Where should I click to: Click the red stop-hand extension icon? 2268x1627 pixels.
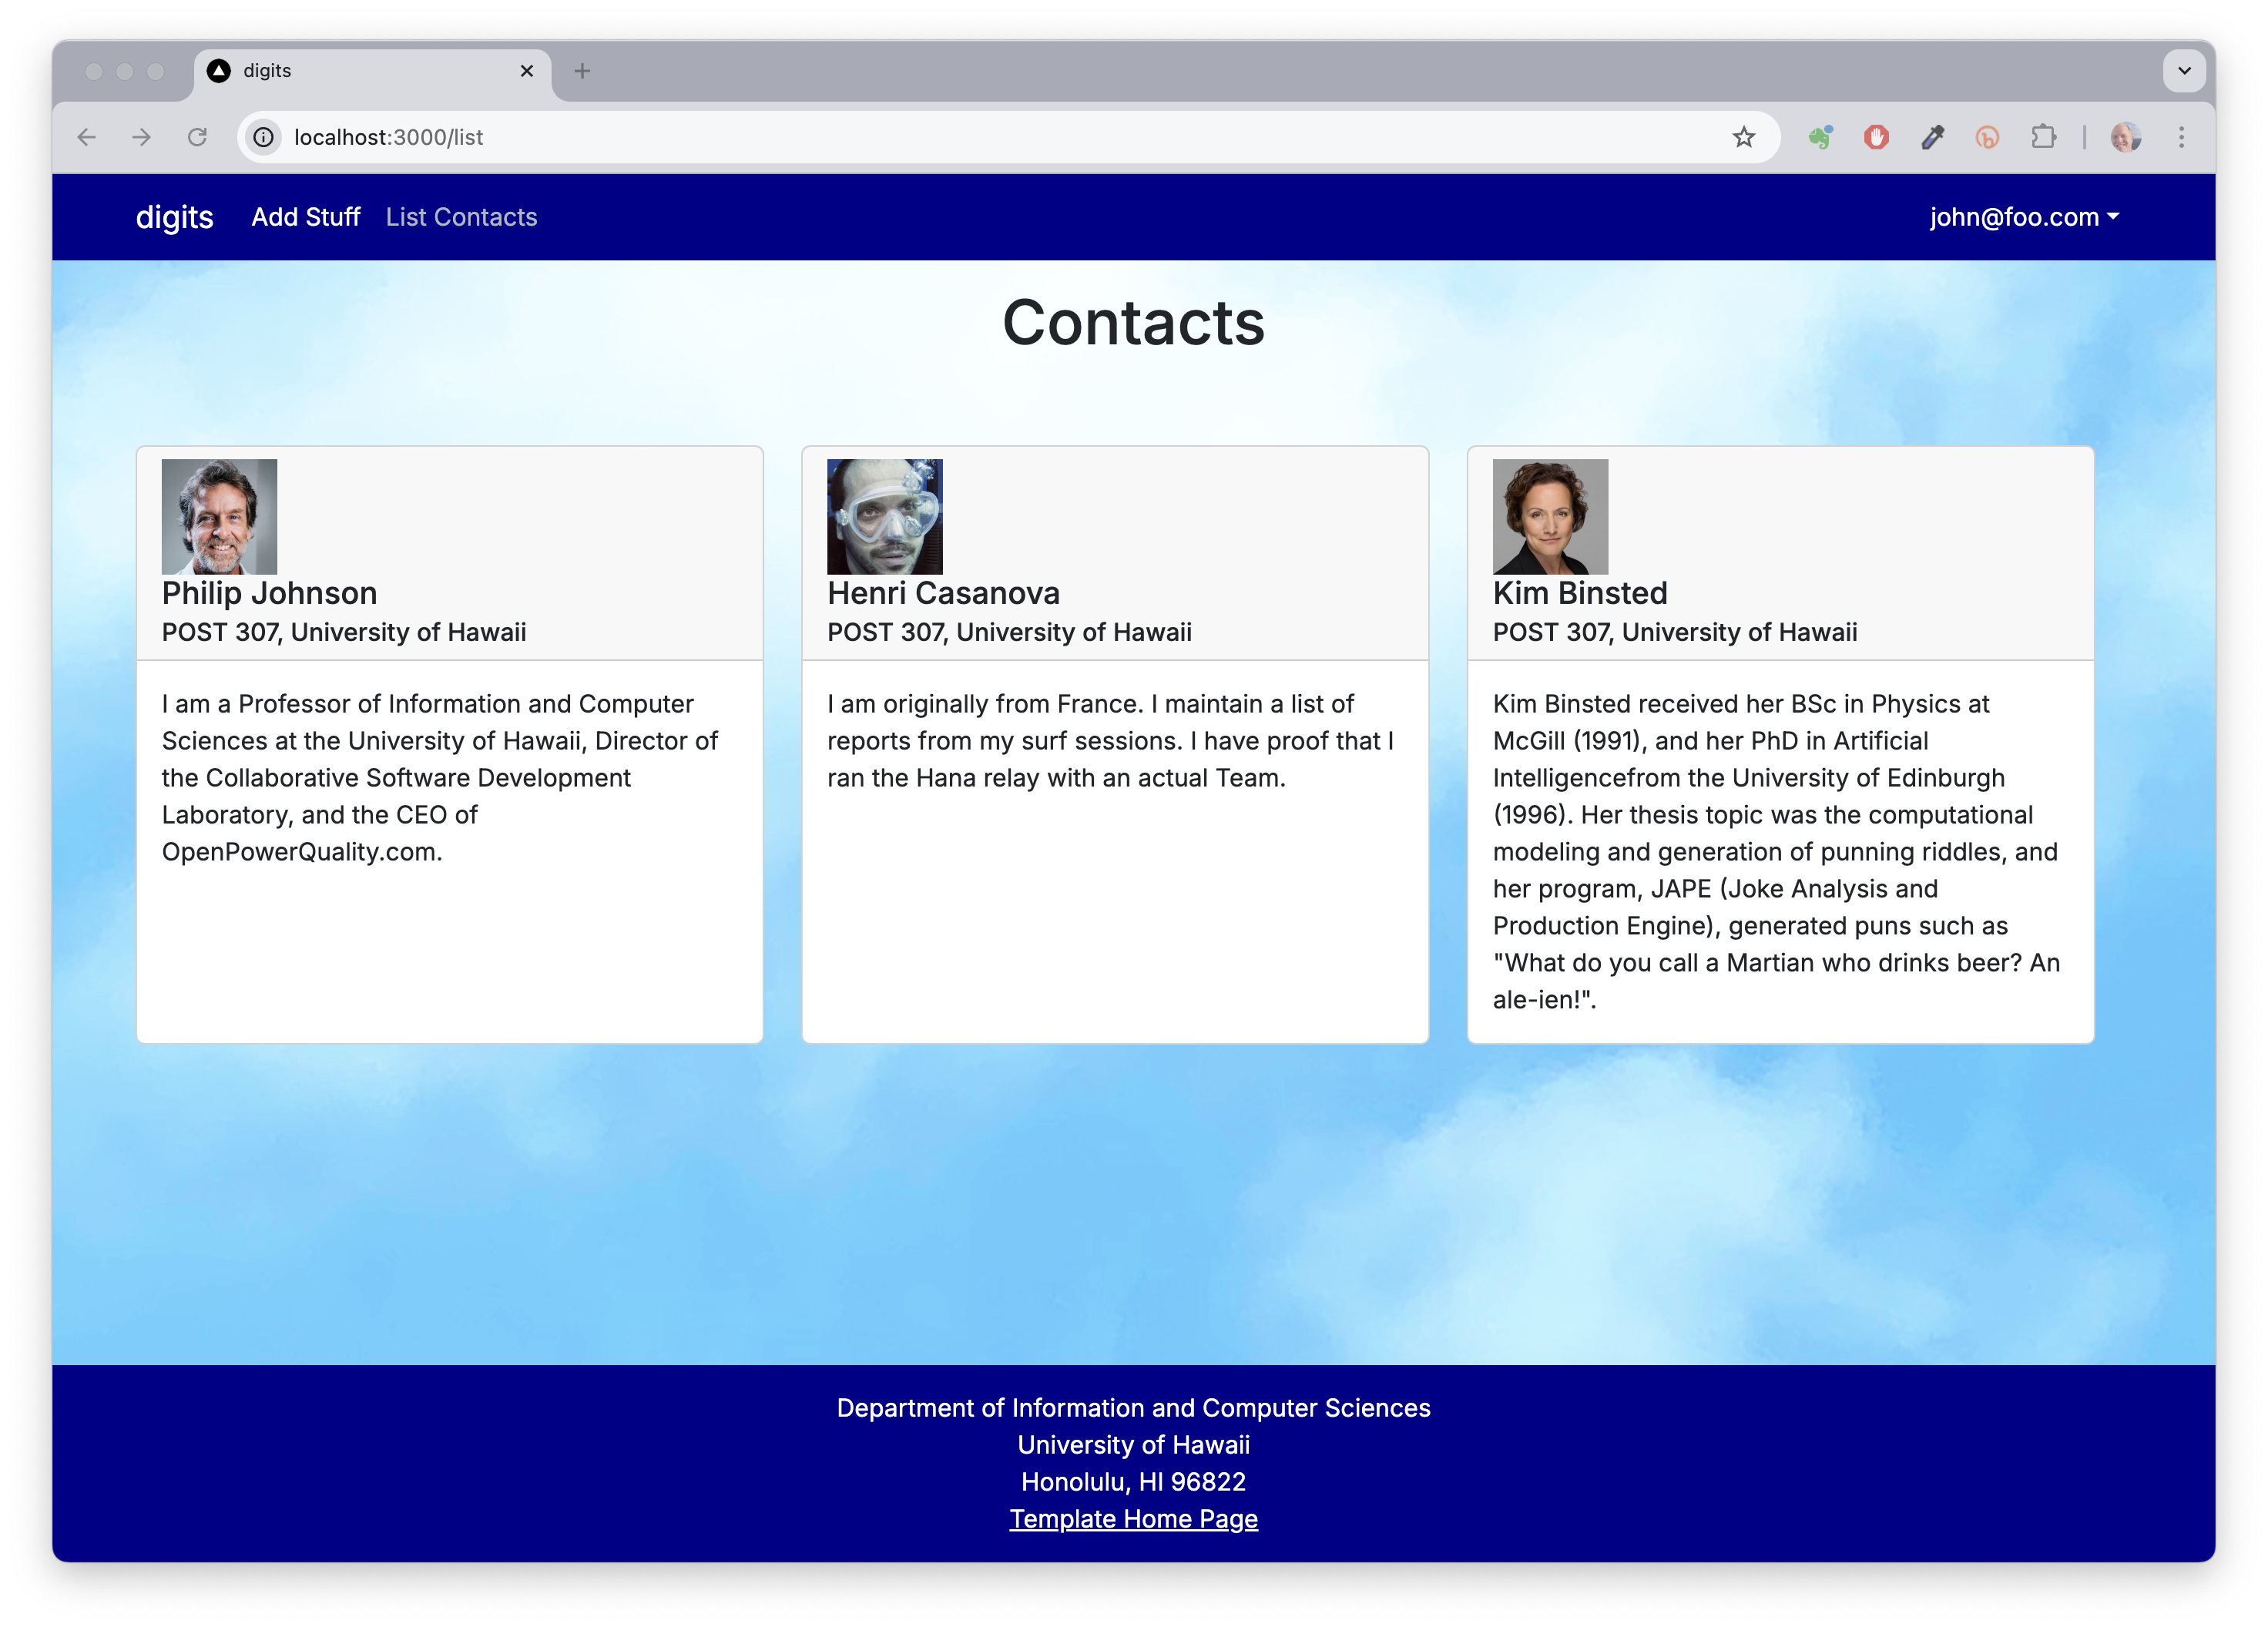click(x=1876, y=137)
